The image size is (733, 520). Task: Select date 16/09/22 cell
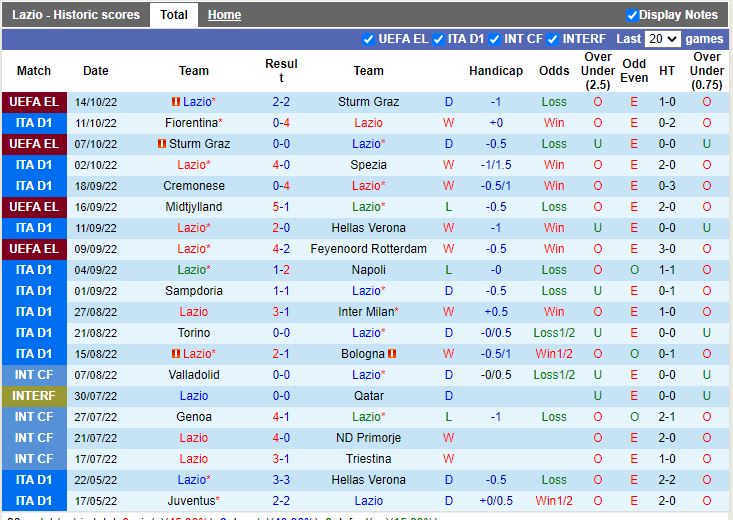point(95,207)
